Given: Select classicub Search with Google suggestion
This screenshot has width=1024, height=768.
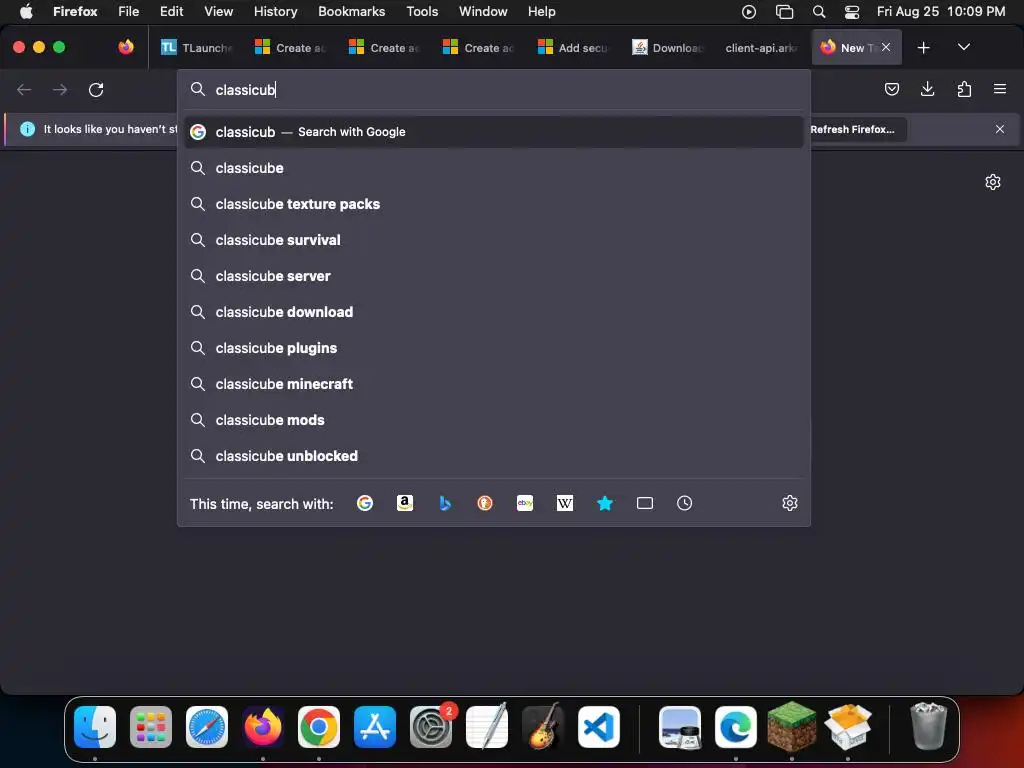Looking at the screenshot, I should pyautogui.click(x=494, y=132).
